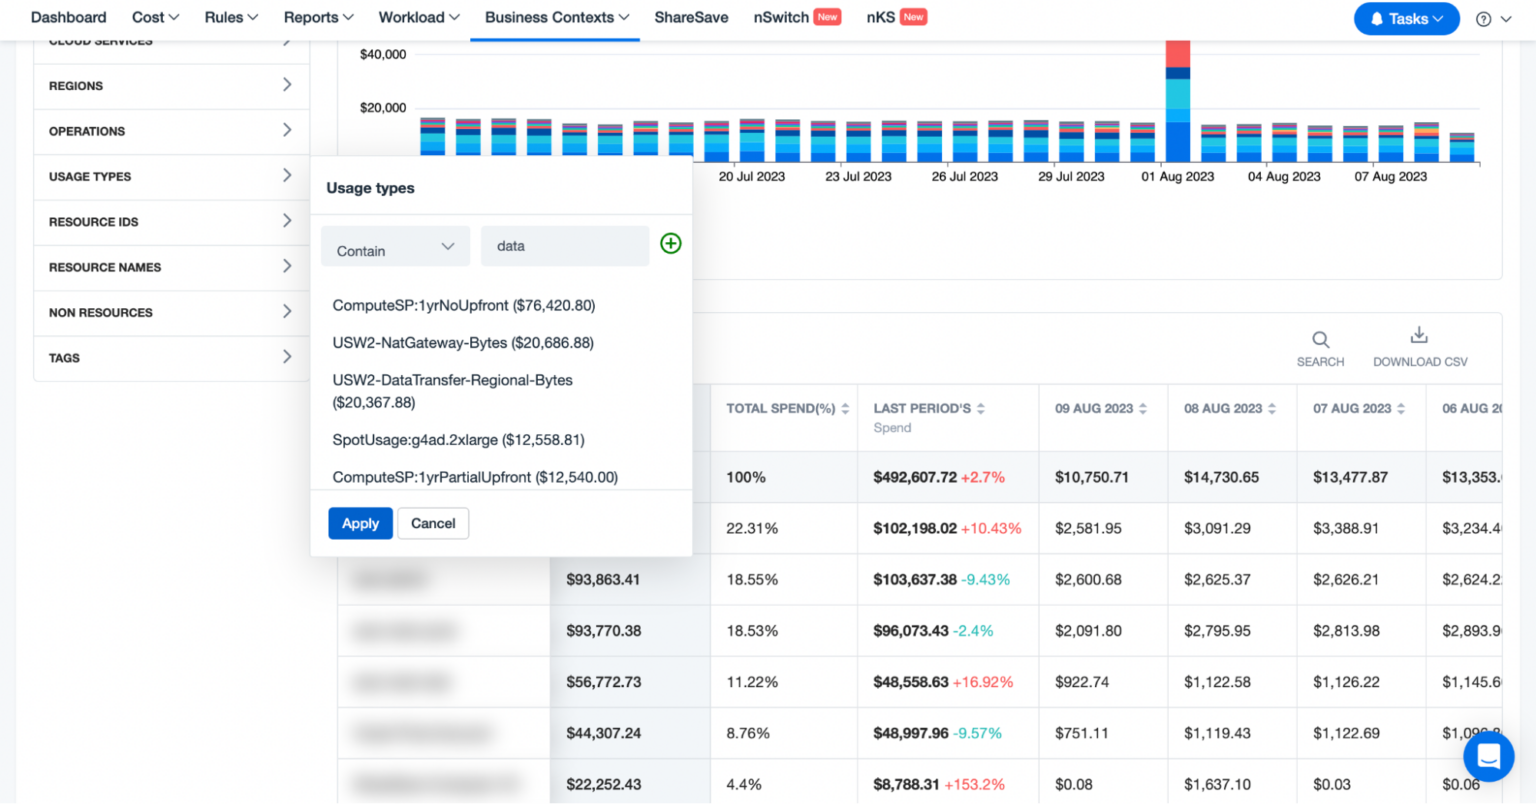Select USW2-NatGateway-Bytes from the results list
Image resolution: width=1536 pixels, height=804 pixels.
tap(463, 342)
